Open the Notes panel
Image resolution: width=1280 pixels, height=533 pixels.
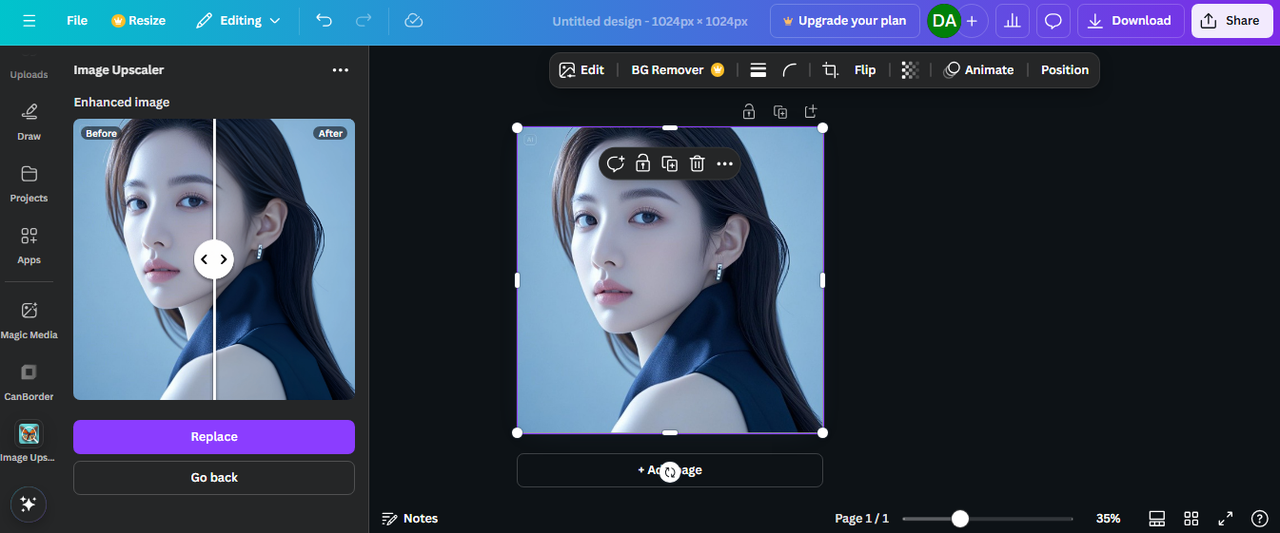pyautogui.click(x=410, y=518)
